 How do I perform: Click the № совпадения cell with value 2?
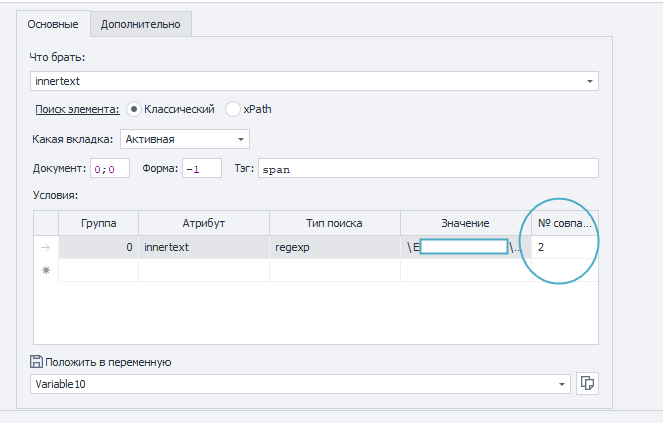pos(563,246)
